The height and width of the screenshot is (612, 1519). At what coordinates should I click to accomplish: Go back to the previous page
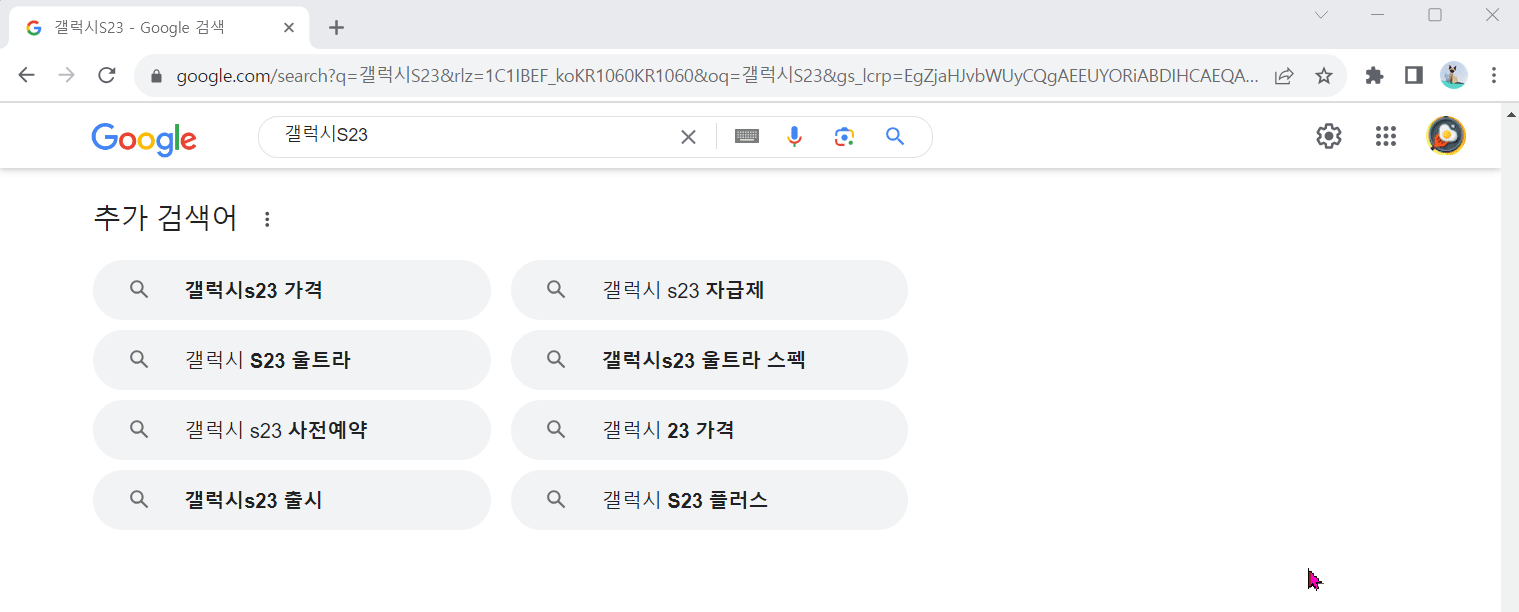(x=27, y=75)
